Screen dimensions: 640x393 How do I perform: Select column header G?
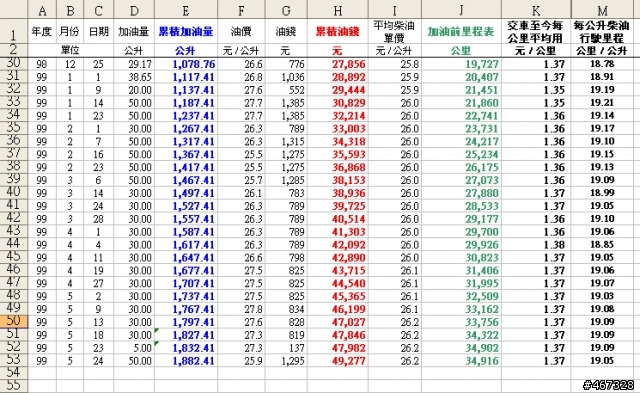click(286, 10)
